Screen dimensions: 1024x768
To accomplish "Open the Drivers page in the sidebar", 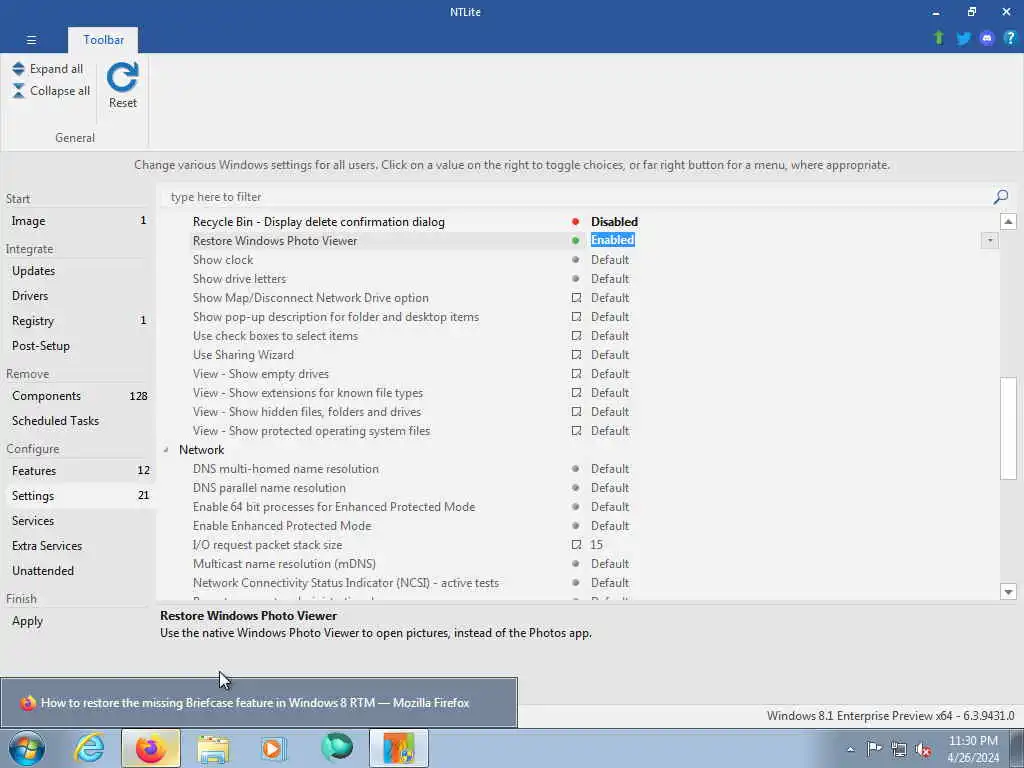I will (78, 296).
